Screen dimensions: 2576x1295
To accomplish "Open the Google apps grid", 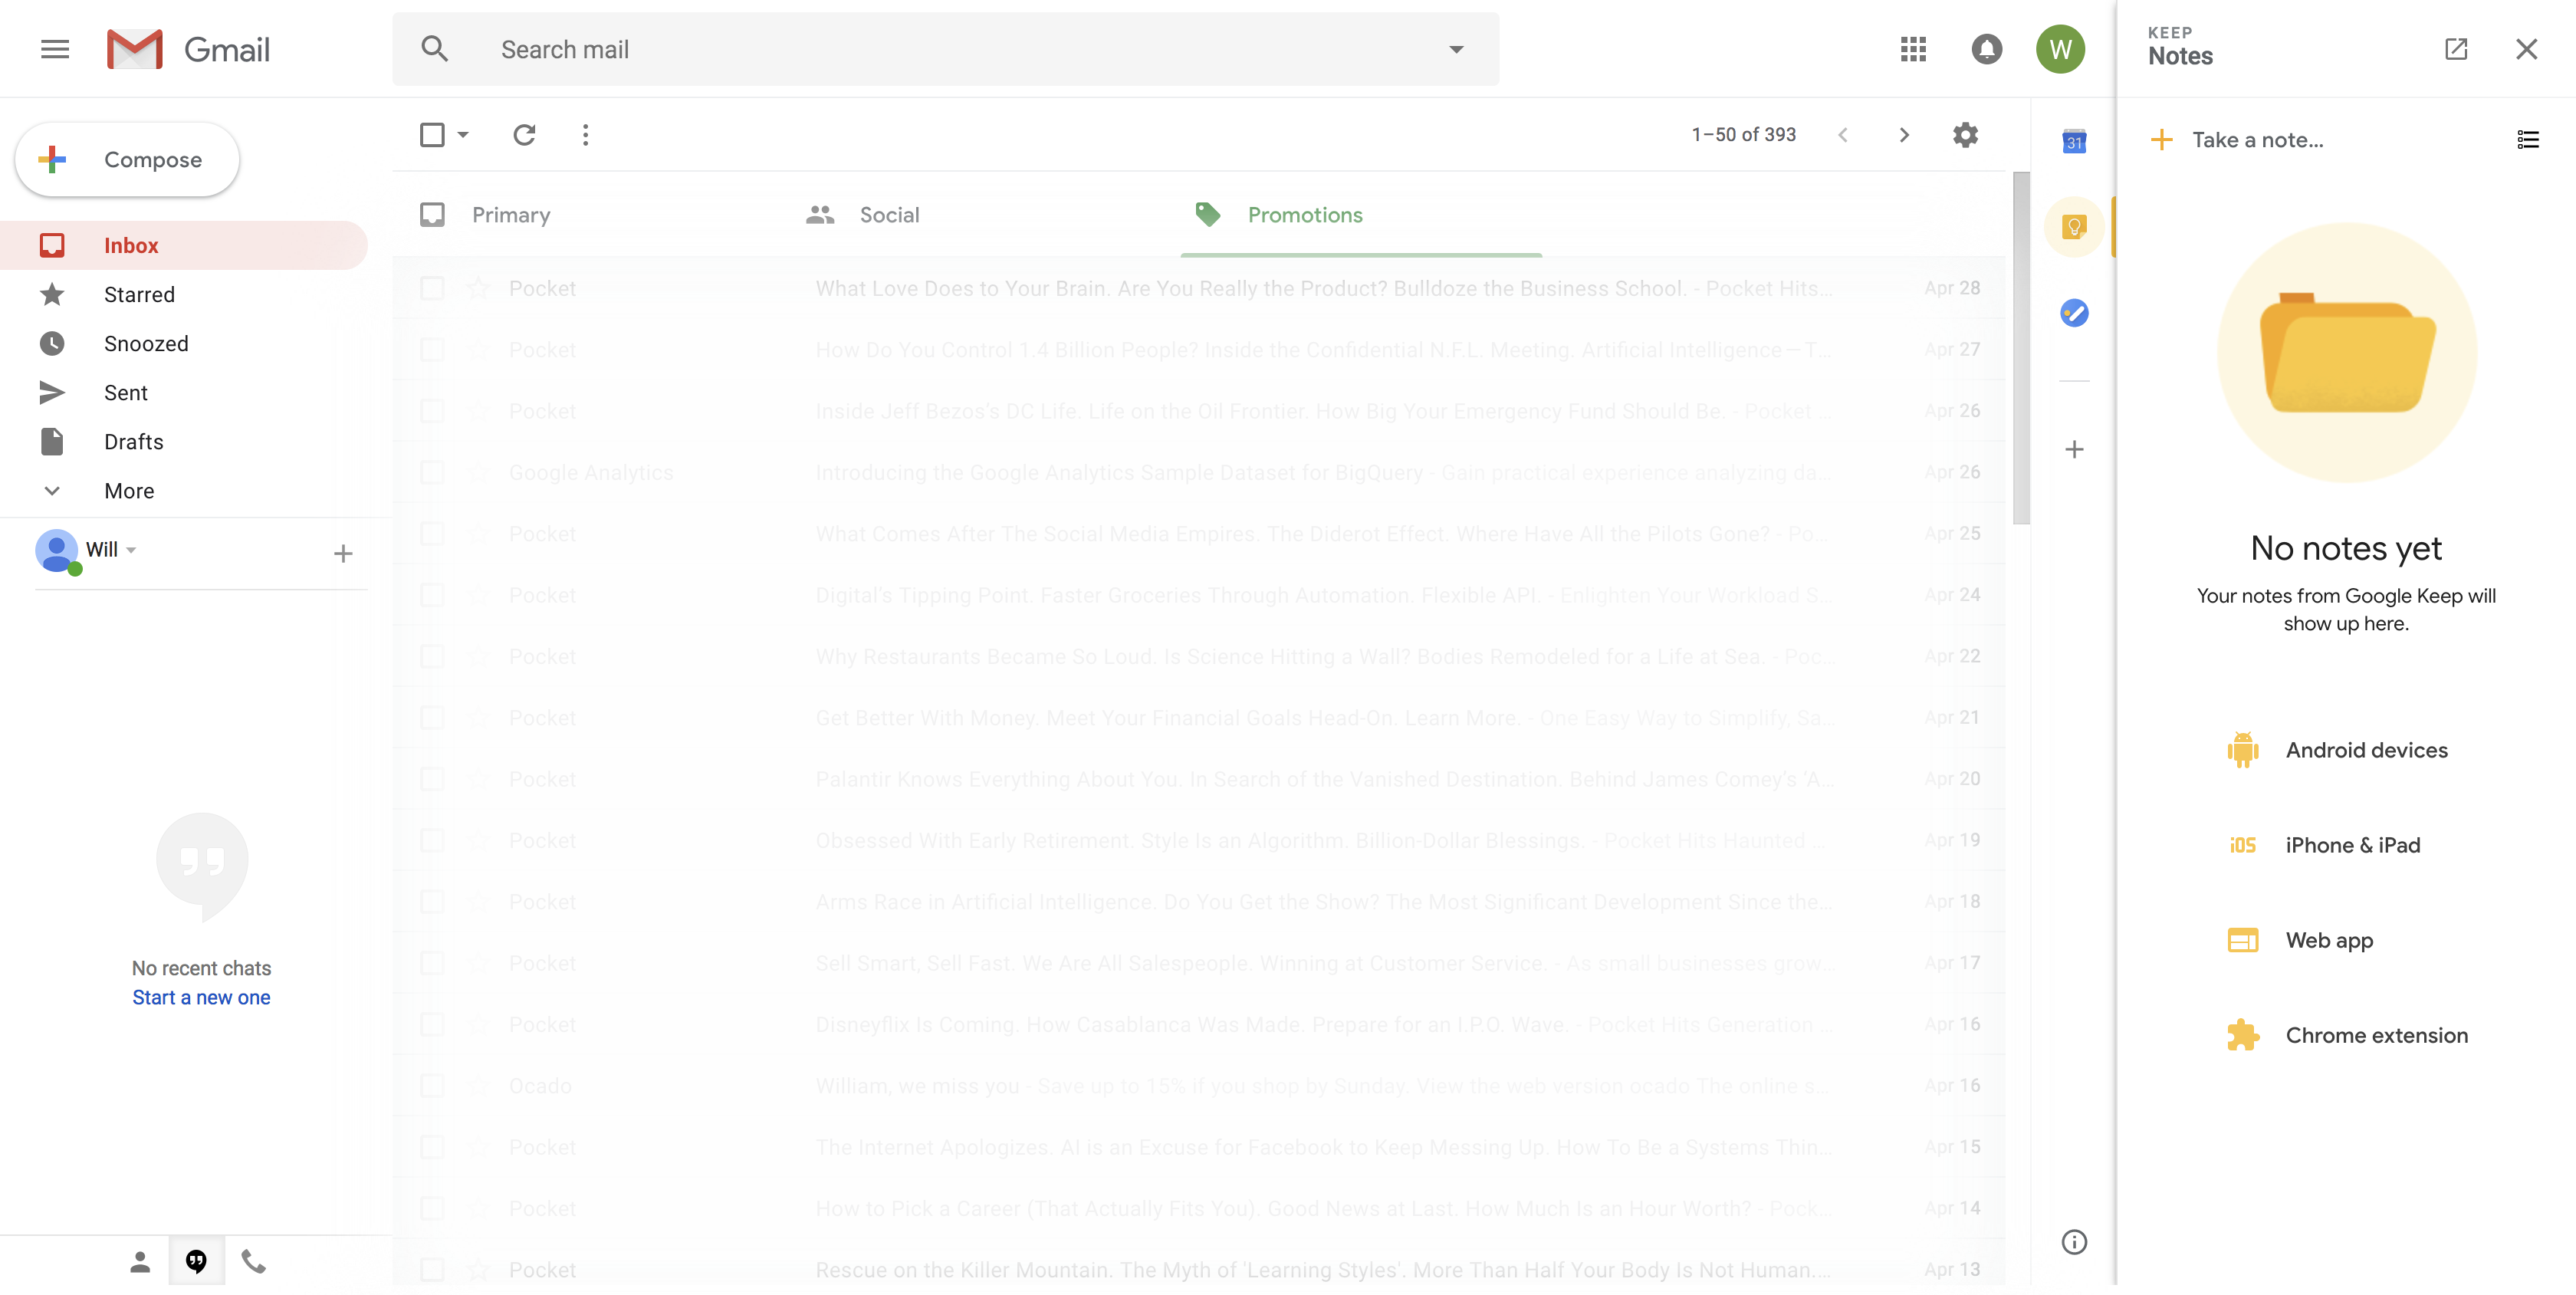I will (1912, 49).
